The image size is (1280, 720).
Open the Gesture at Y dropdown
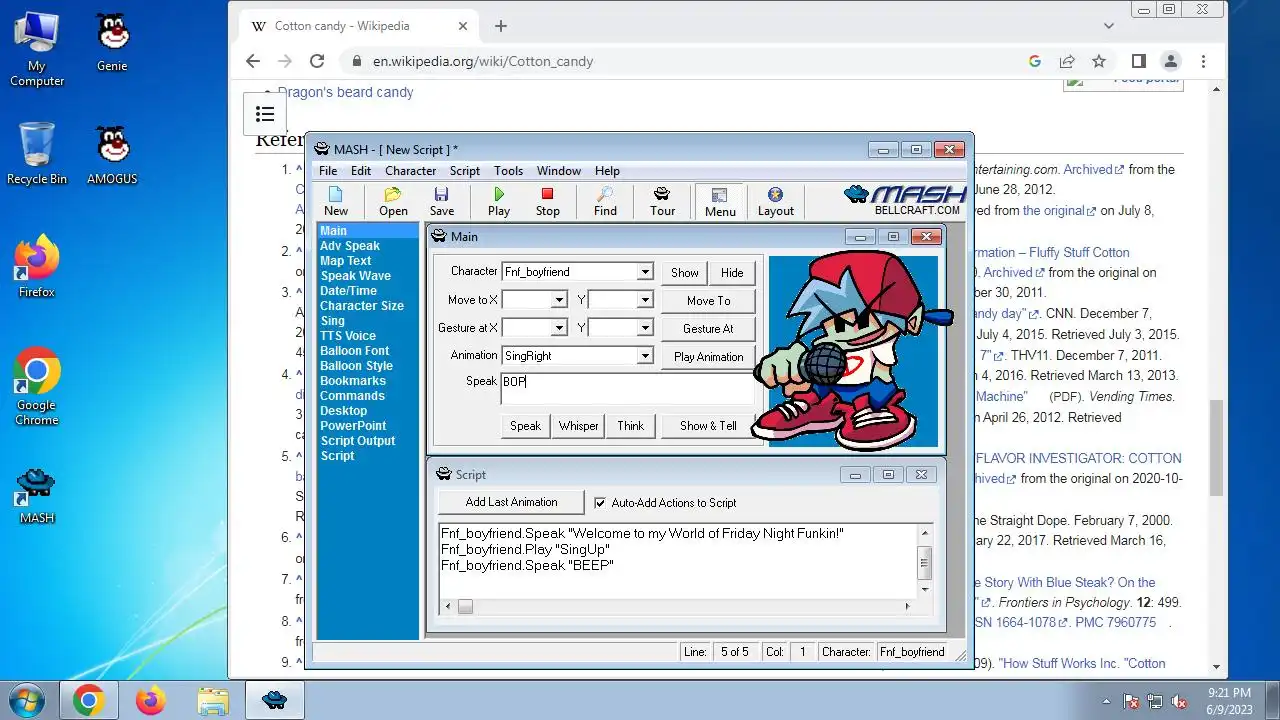pyautogui.click(x=645, y=328)
